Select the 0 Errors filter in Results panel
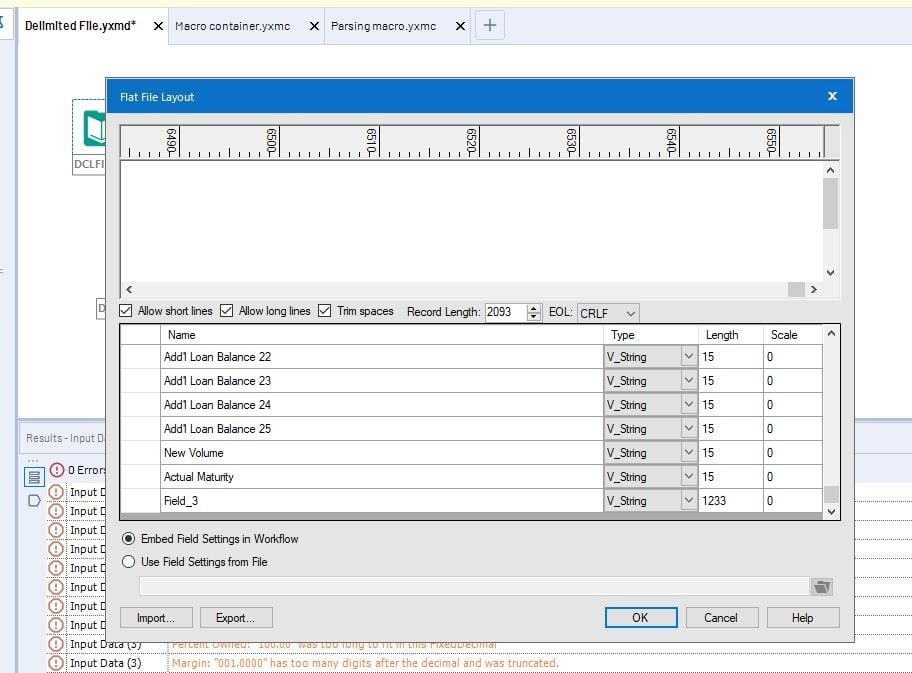This screenshot has width=912, height=673. coord(80,469)
